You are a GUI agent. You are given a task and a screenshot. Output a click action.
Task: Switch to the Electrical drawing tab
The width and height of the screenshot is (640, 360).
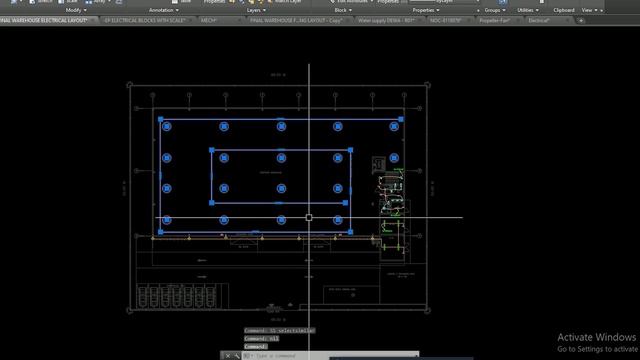point(539,20)
